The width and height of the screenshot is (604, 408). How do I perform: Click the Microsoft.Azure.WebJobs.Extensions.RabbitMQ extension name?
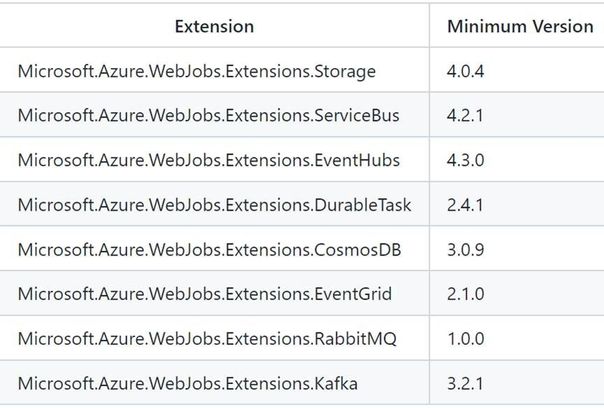207,339
